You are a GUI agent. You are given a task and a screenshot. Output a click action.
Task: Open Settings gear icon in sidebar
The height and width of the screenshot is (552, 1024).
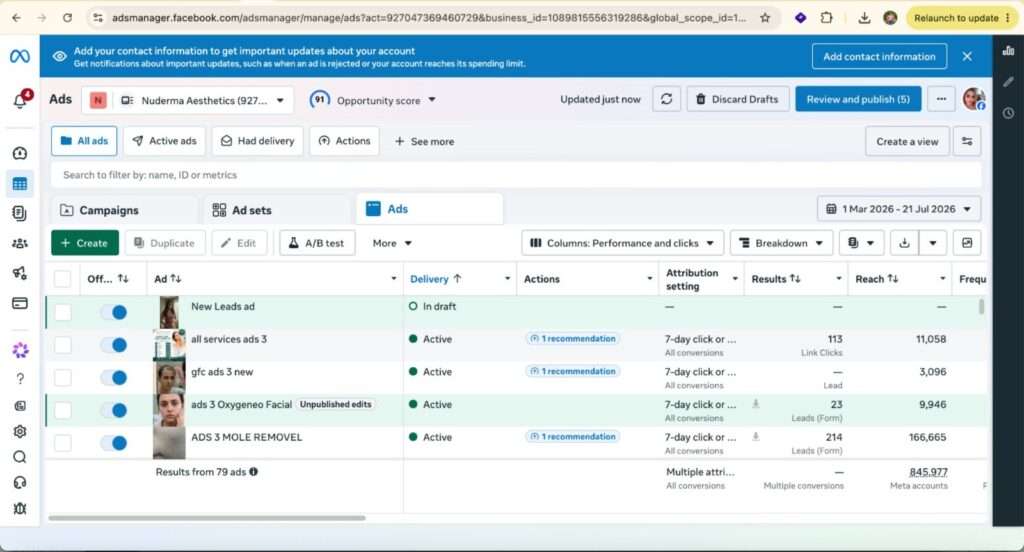pos(20,431)
